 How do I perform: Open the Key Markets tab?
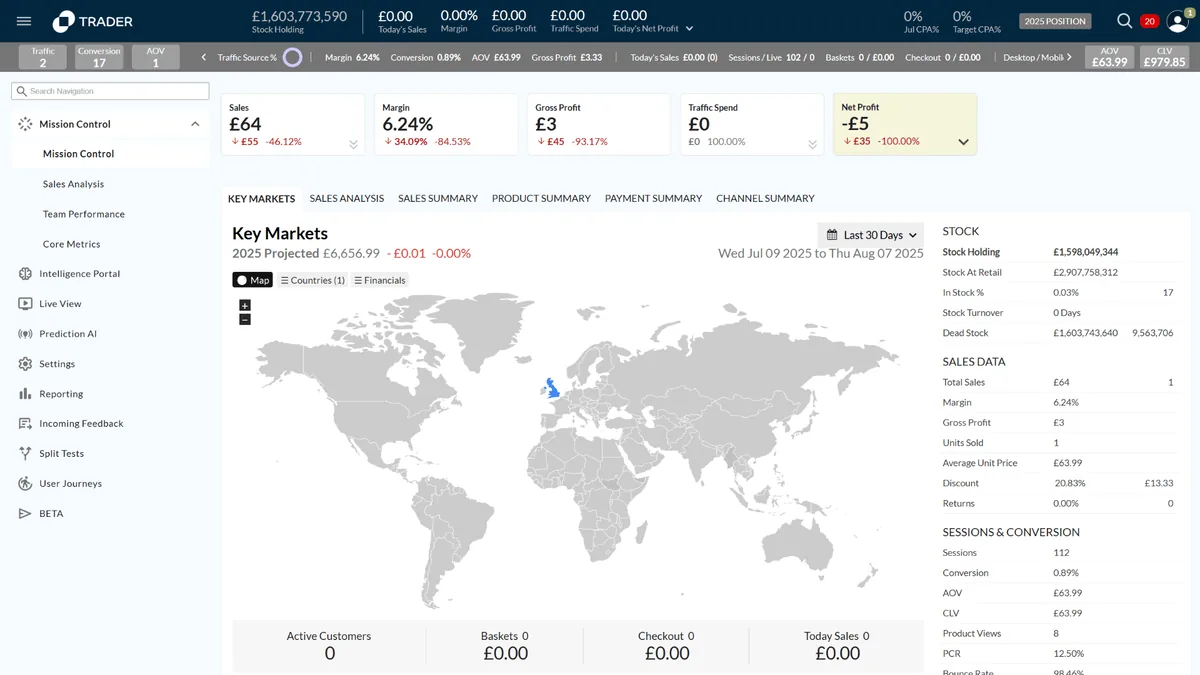(262, 198)
